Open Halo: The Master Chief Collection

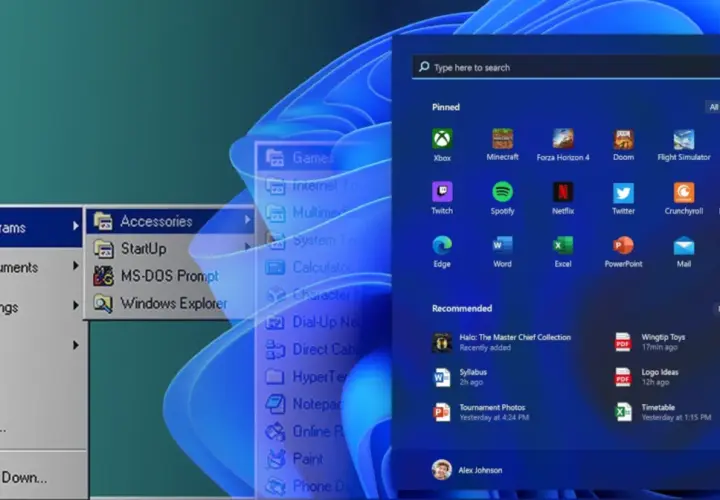click(501, 342)
